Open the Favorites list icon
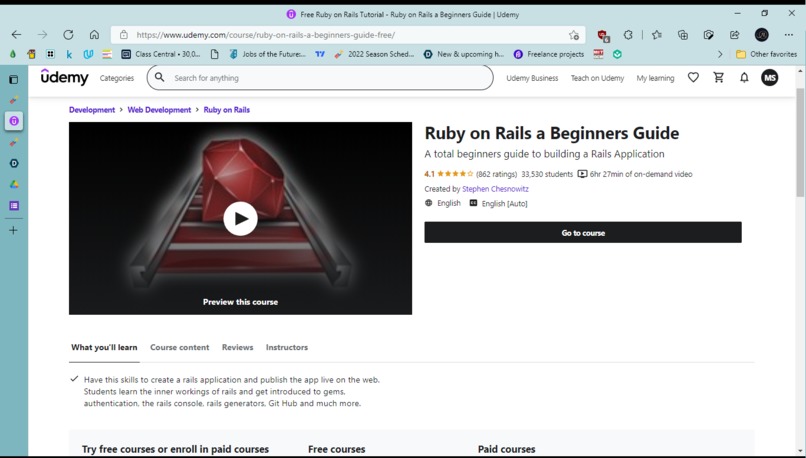Viewport: 806px width, 458px height. click(x=656, y=35)
